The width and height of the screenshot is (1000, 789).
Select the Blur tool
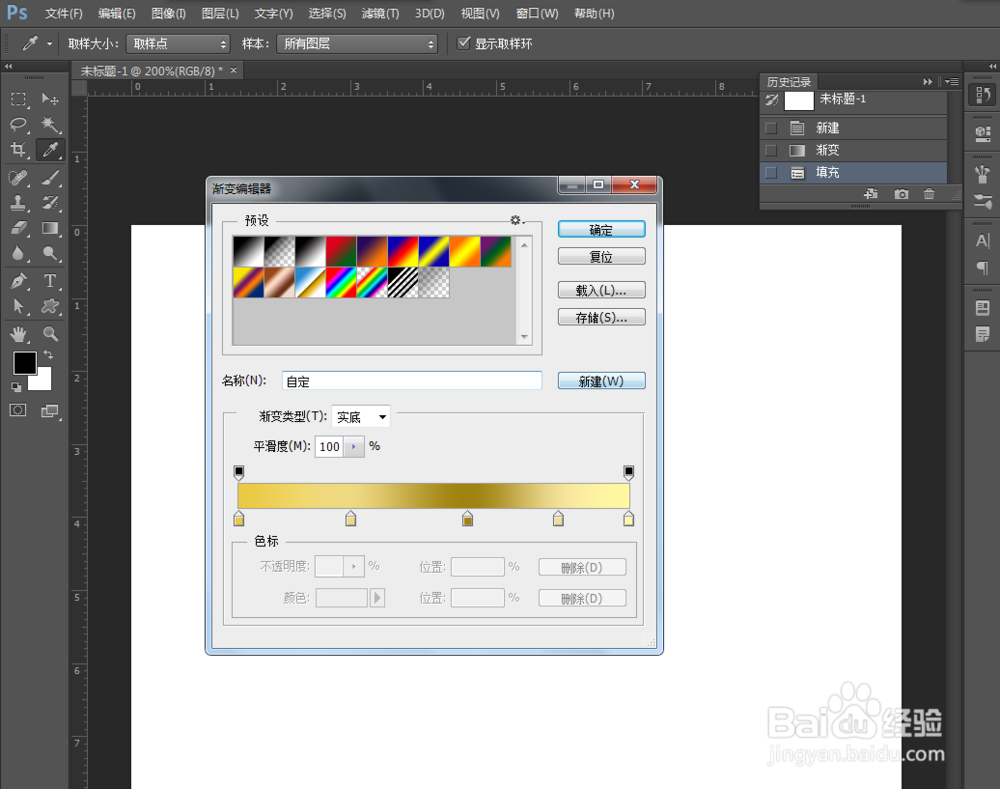point(18,253)
